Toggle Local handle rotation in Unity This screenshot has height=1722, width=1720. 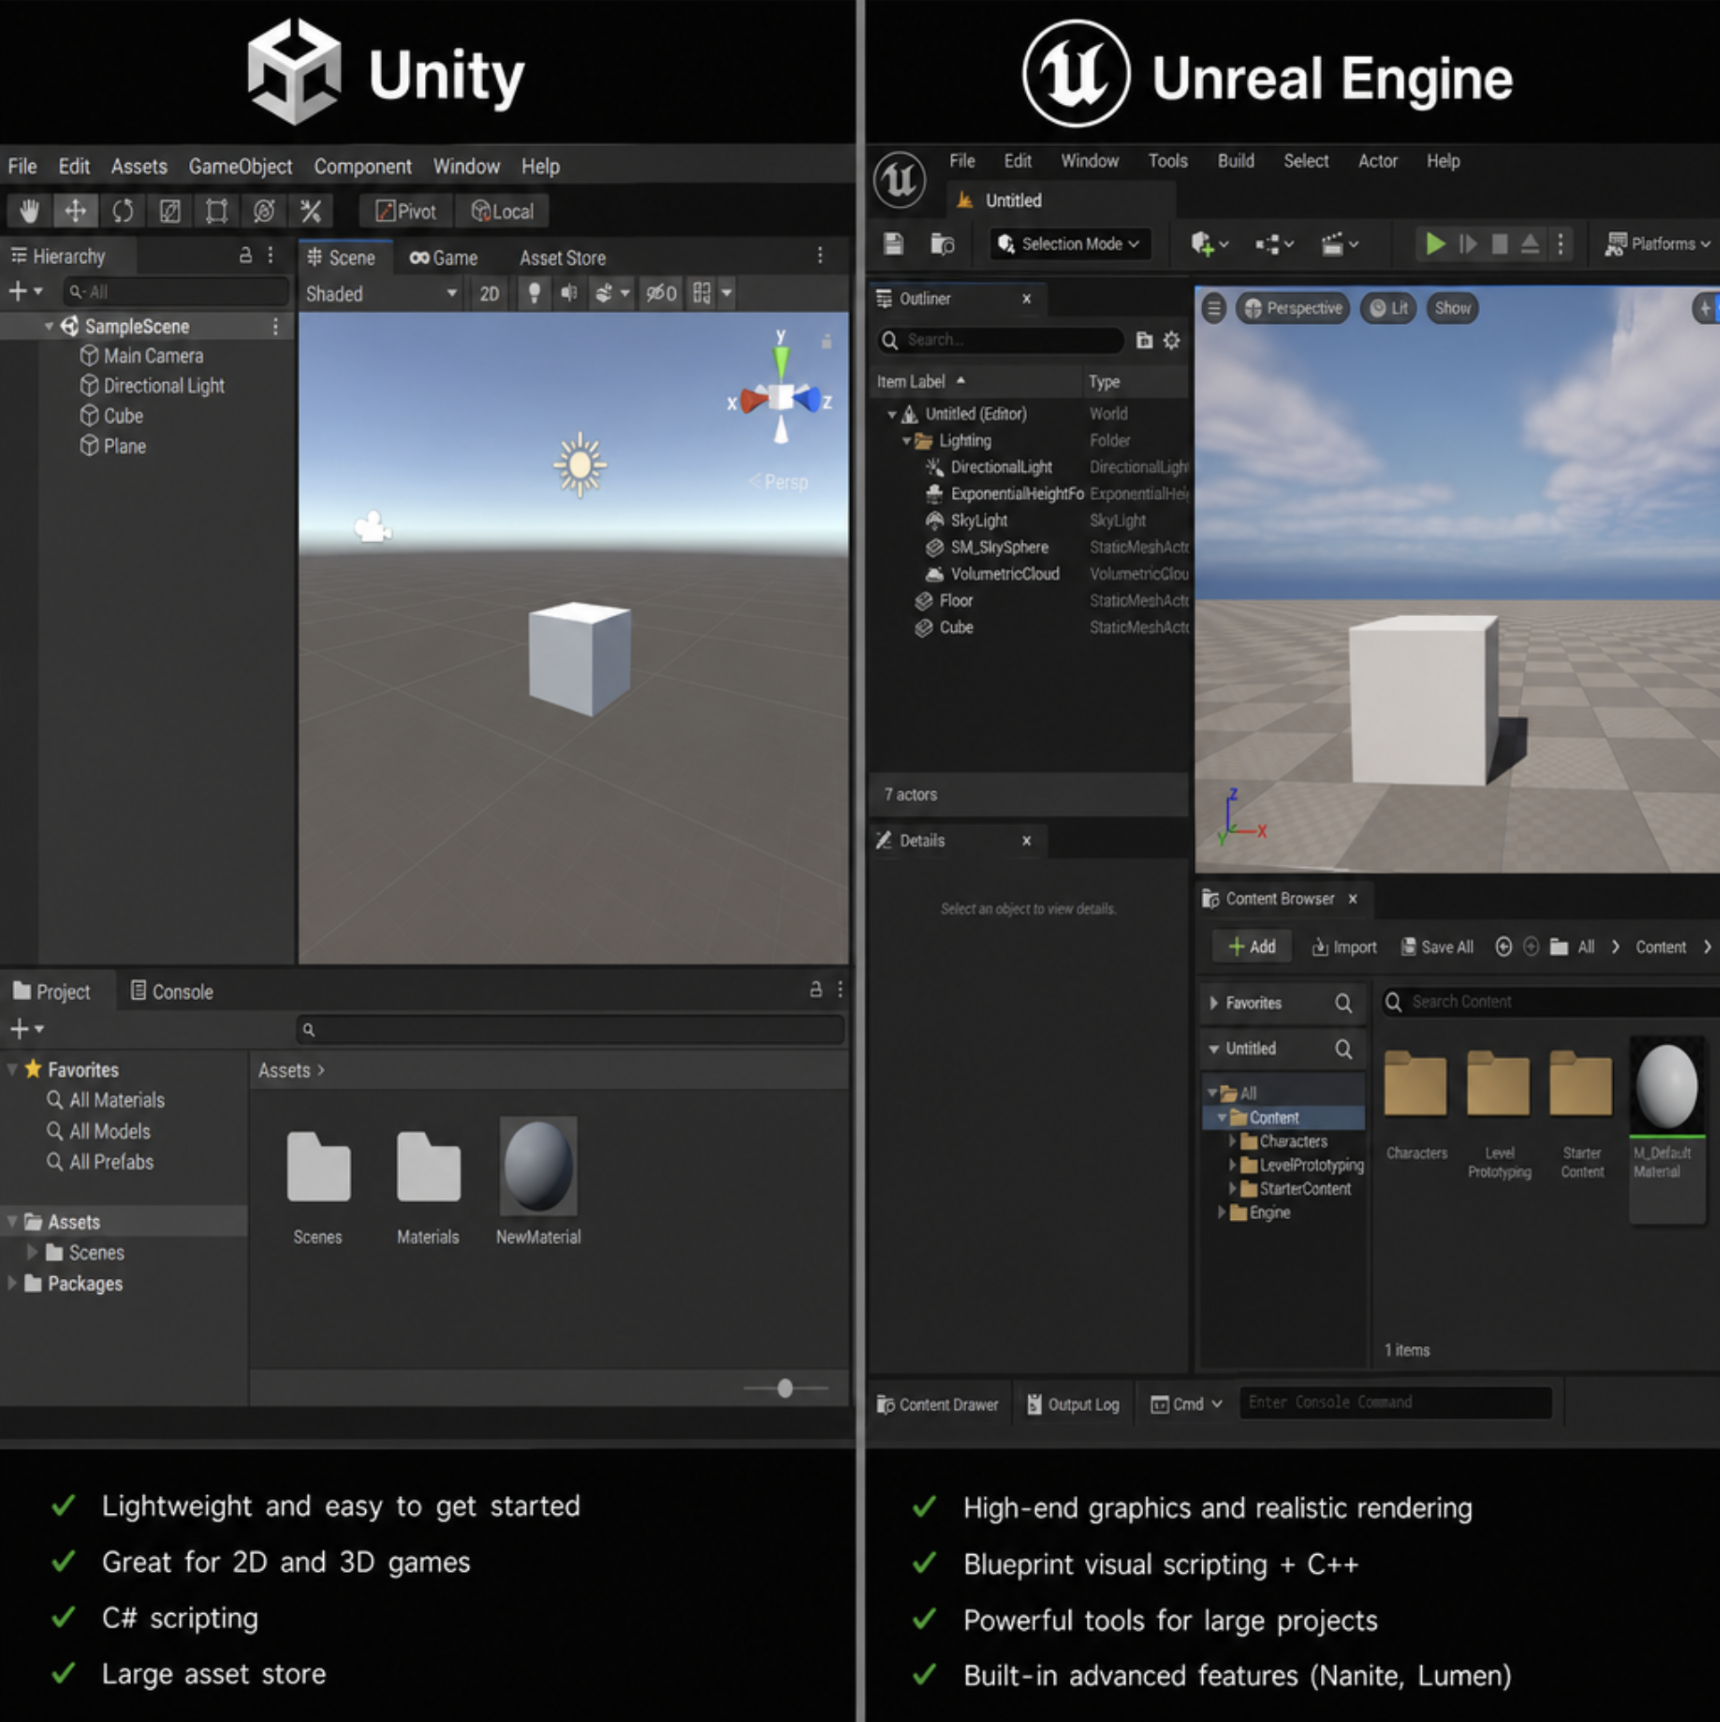pyautogui.click(x=502, y=211)
